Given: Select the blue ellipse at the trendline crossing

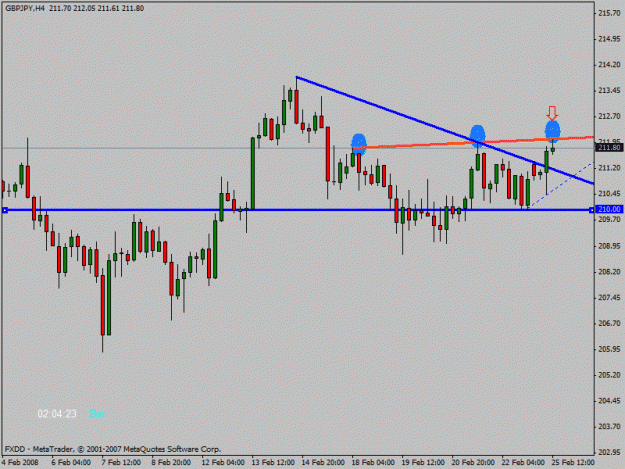Looking at the screenshot, I should tap(478, 136).
